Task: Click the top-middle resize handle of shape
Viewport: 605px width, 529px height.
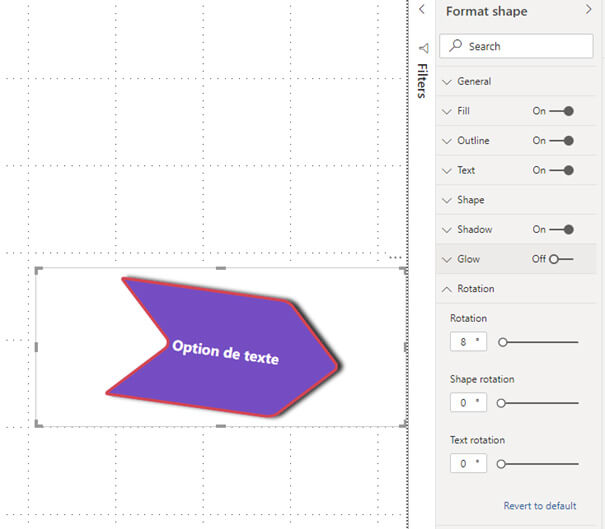Action: click(221, 268)
